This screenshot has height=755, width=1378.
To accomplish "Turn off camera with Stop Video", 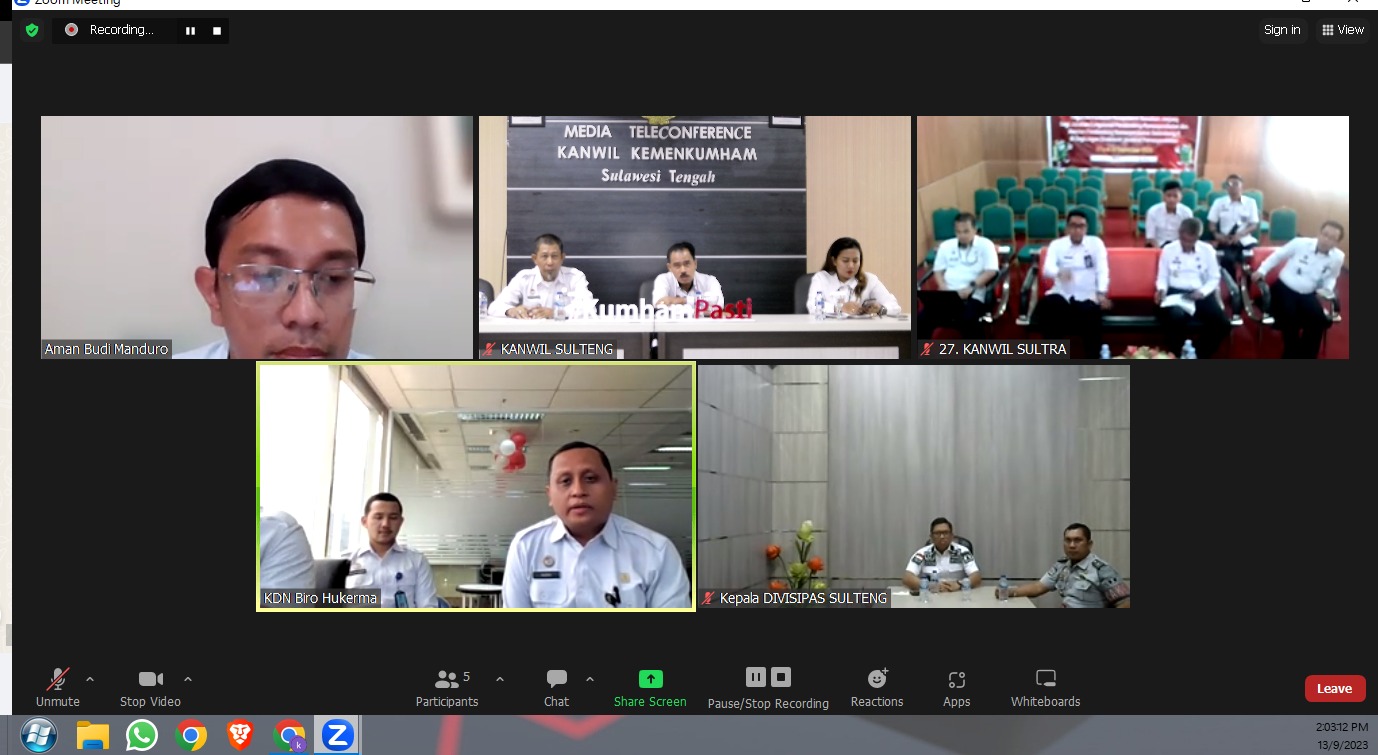I will click(x=150, y=687).
